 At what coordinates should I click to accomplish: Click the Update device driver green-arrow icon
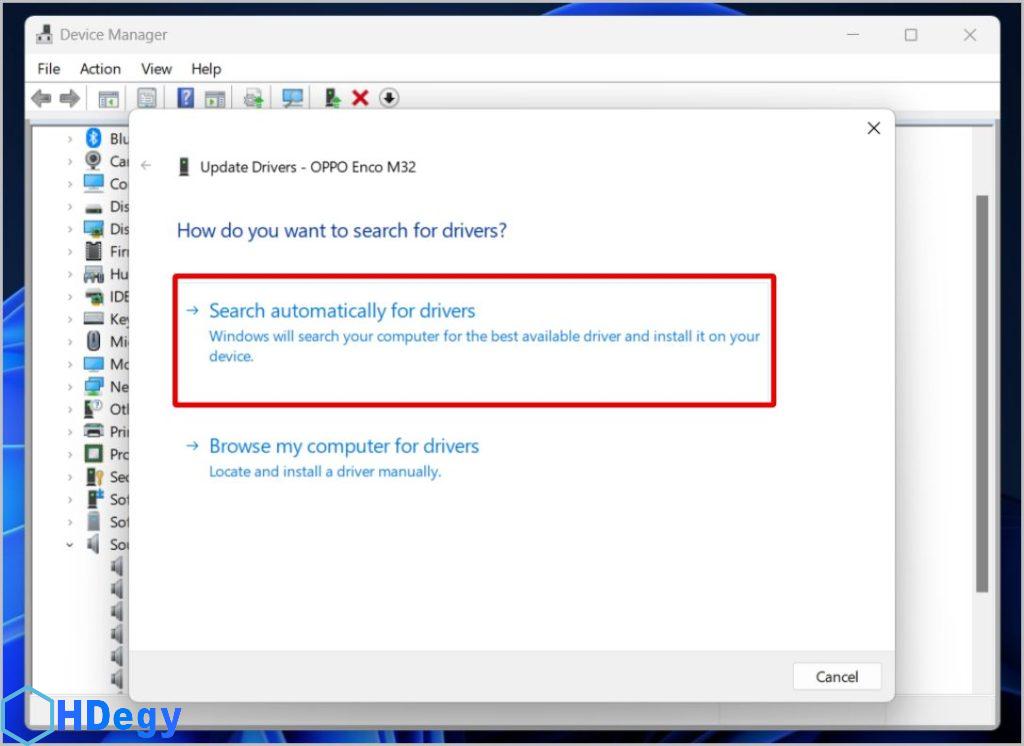332,98
